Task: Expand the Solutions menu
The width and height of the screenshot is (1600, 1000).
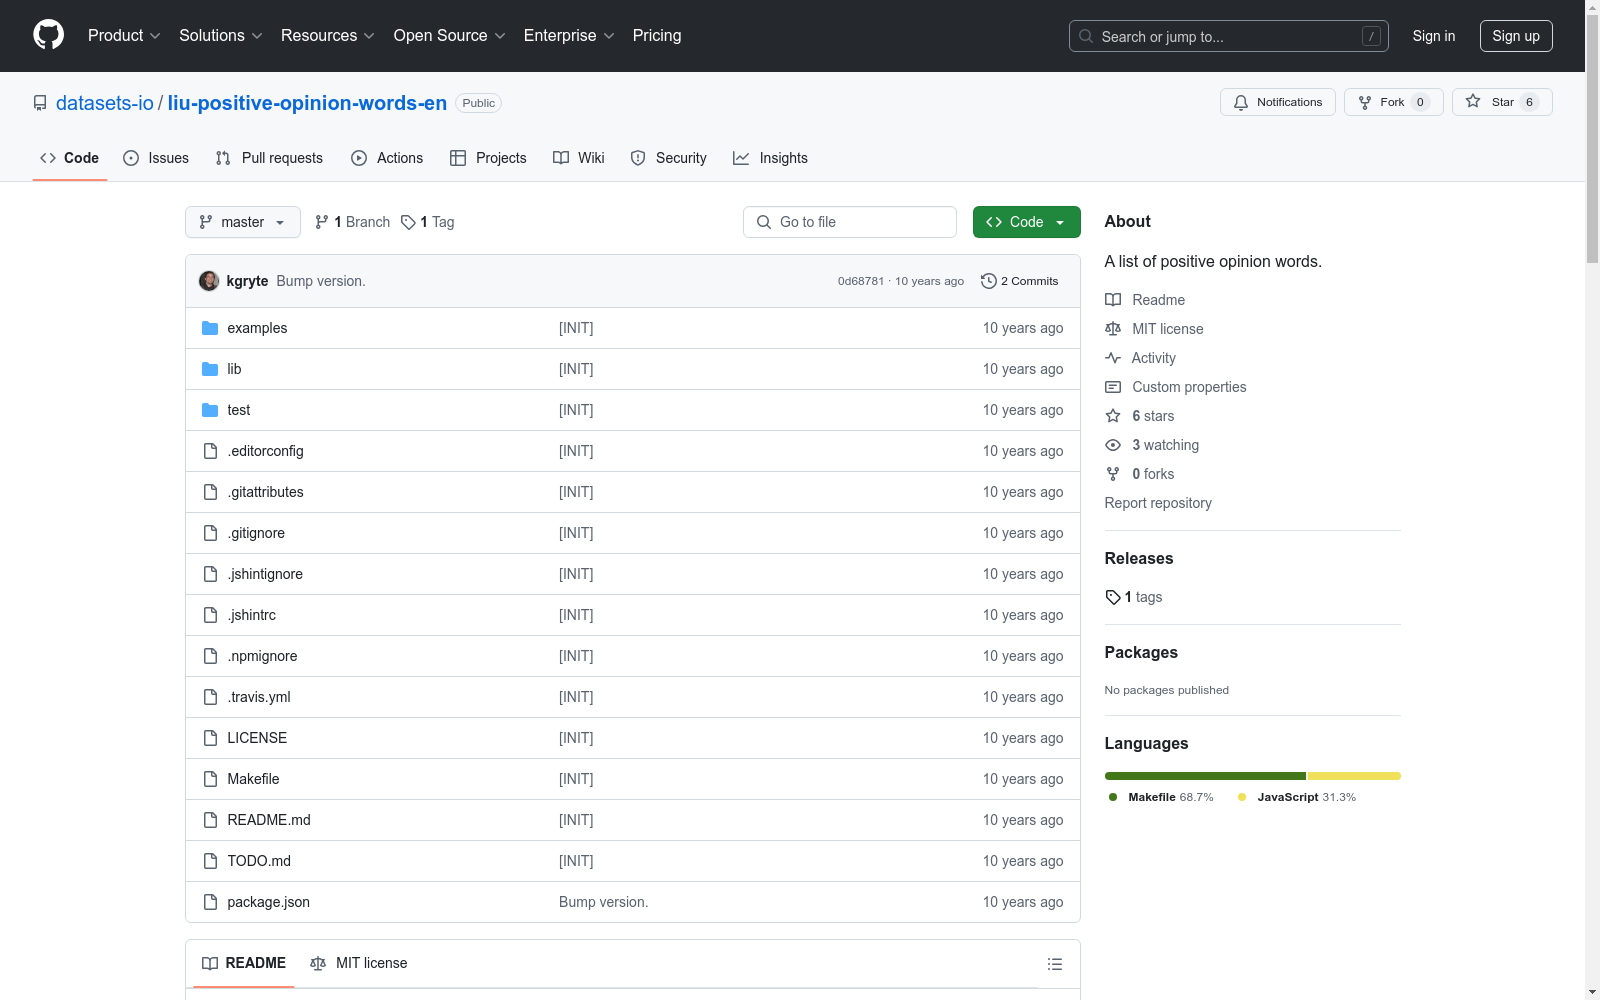Action: pos(221,35)
